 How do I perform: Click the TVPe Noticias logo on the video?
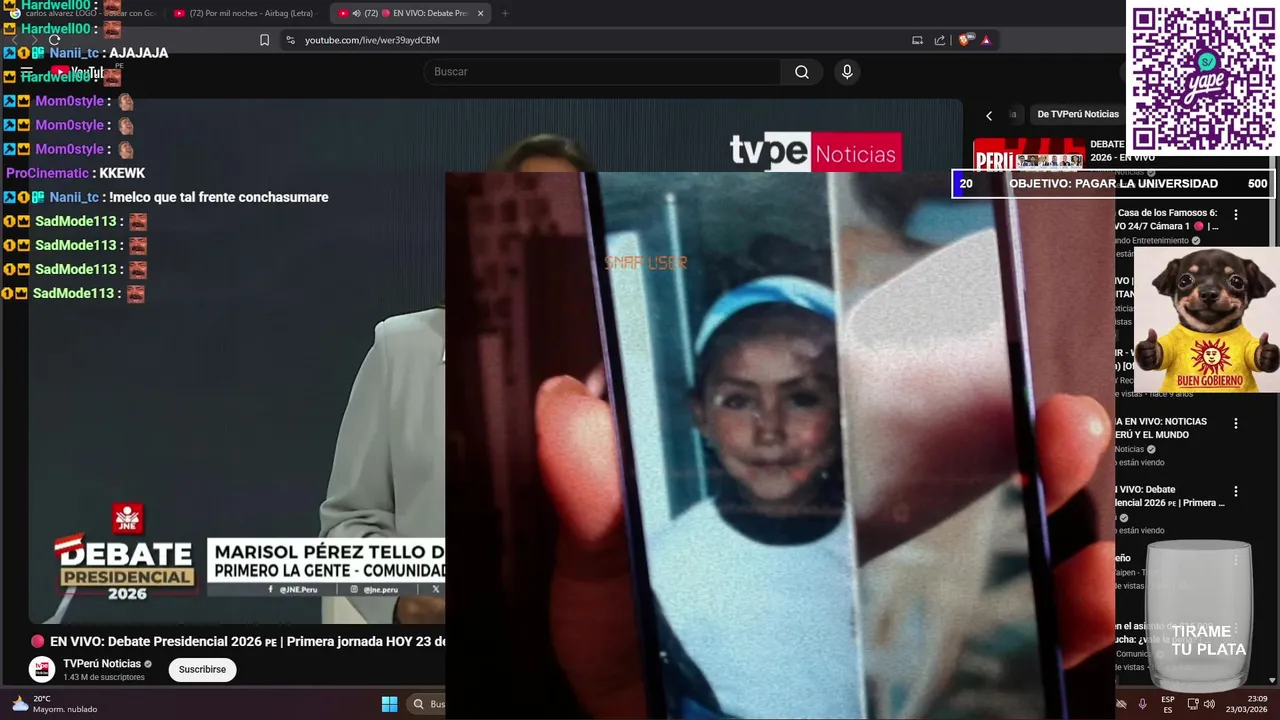[814, 152]
